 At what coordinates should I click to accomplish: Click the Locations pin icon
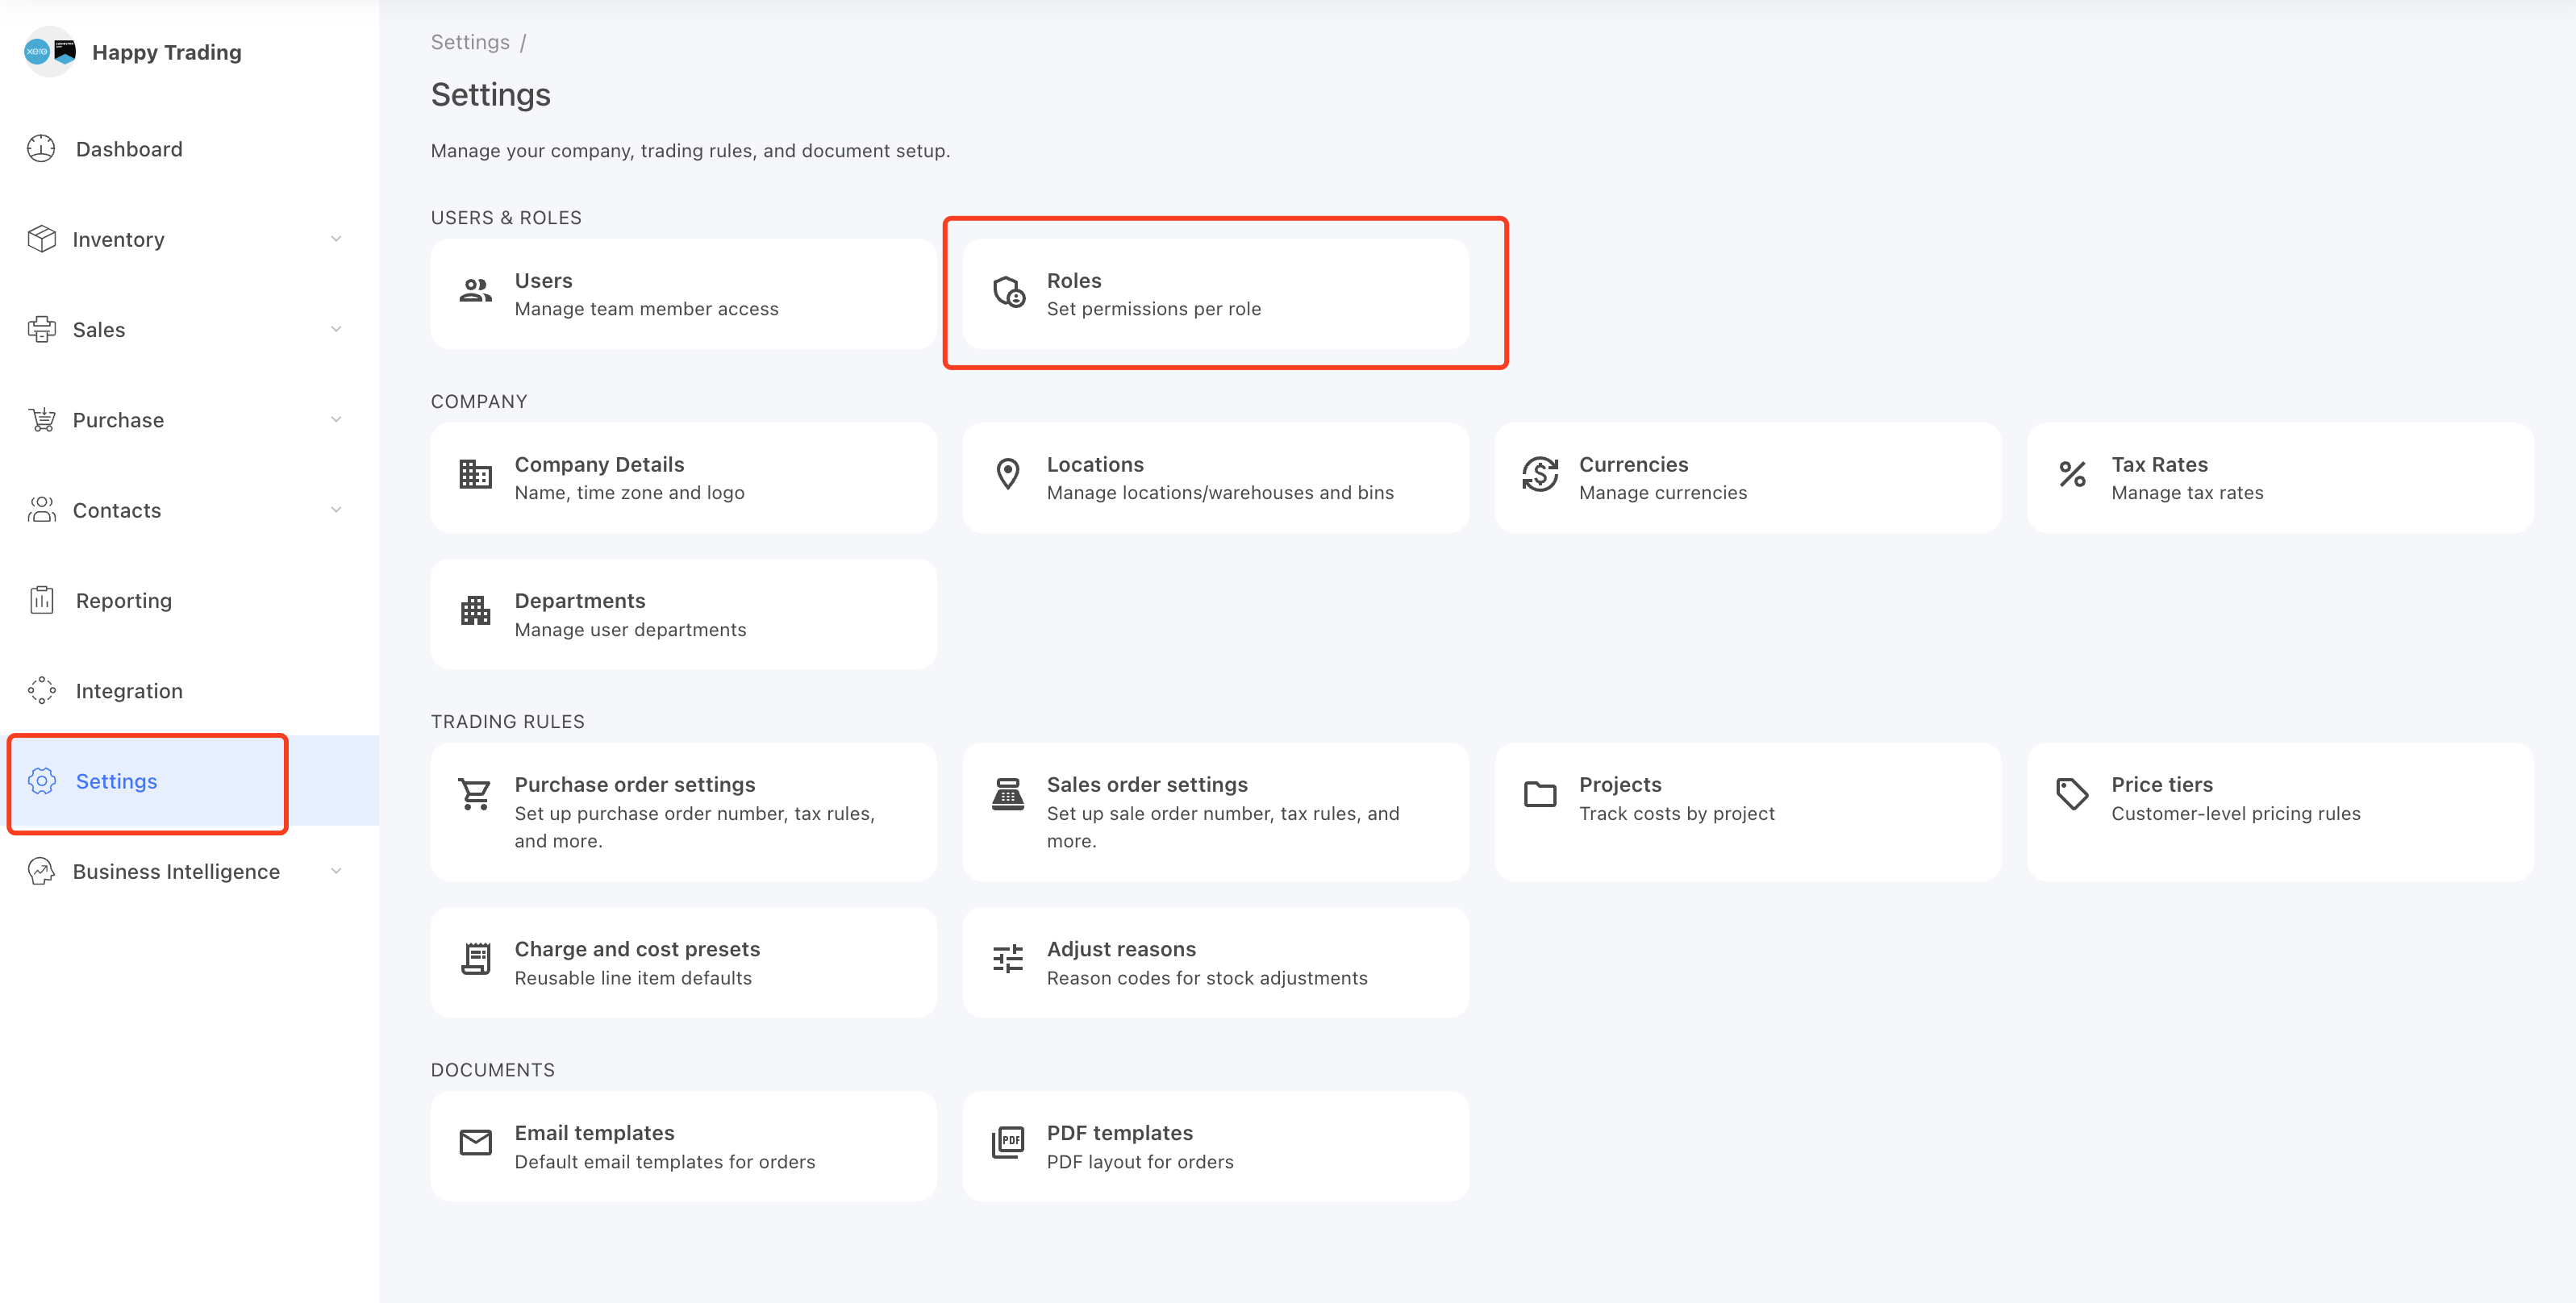click(x=1008, y=474)
